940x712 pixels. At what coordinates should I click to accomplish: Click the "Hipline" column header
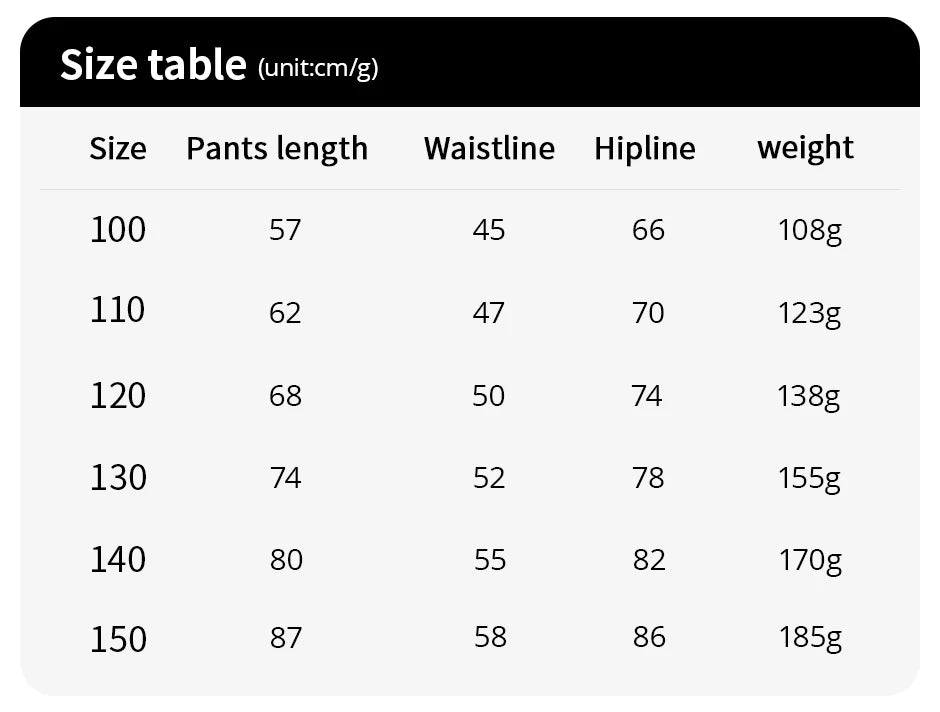[x=645, y=149]
